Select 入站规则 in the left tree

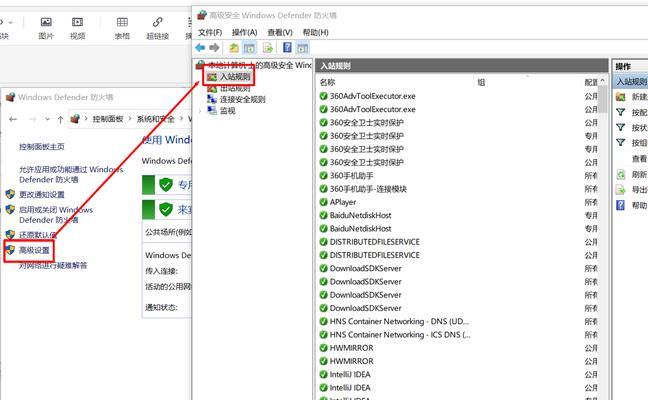pyautogui.click(x=235, y=77)
